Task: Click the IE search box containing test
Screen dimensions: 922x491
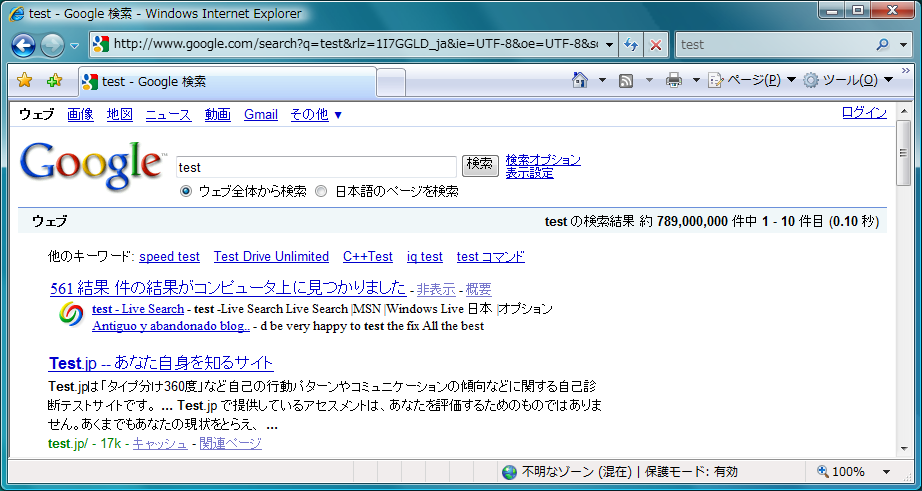Action: tap(774, 45)
